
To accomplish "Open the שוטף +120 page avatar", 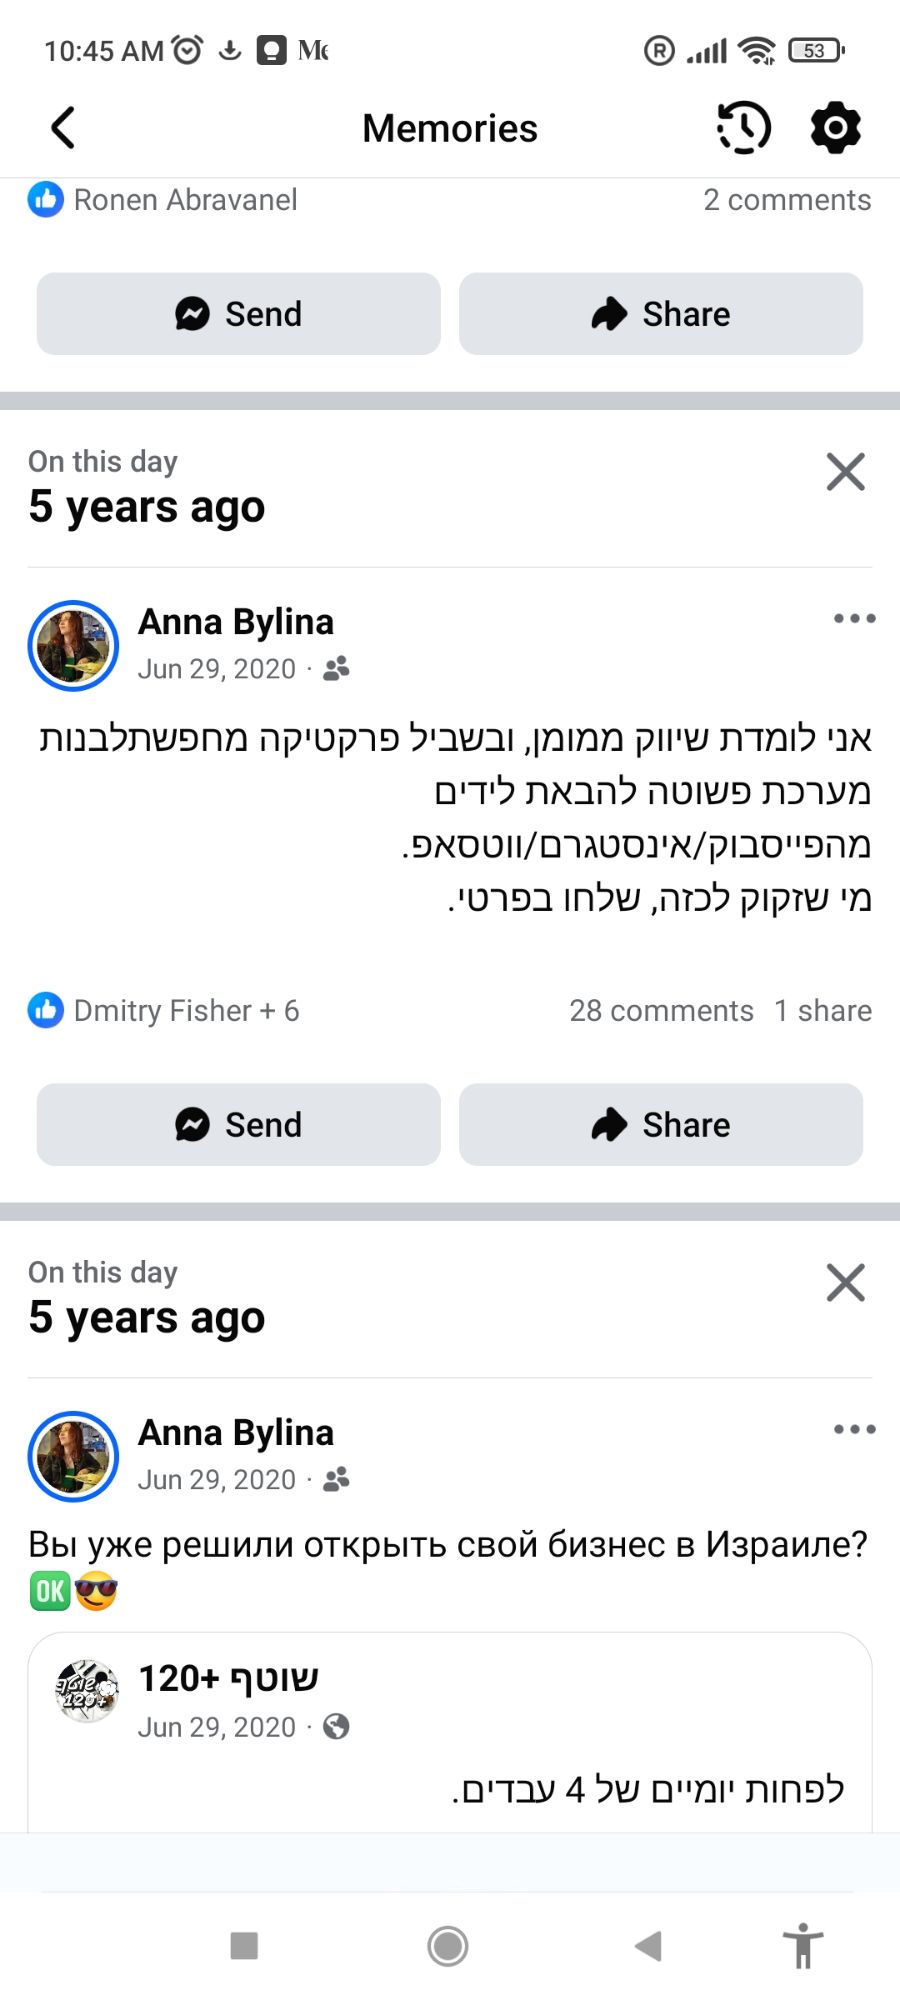I will 86,1691.
